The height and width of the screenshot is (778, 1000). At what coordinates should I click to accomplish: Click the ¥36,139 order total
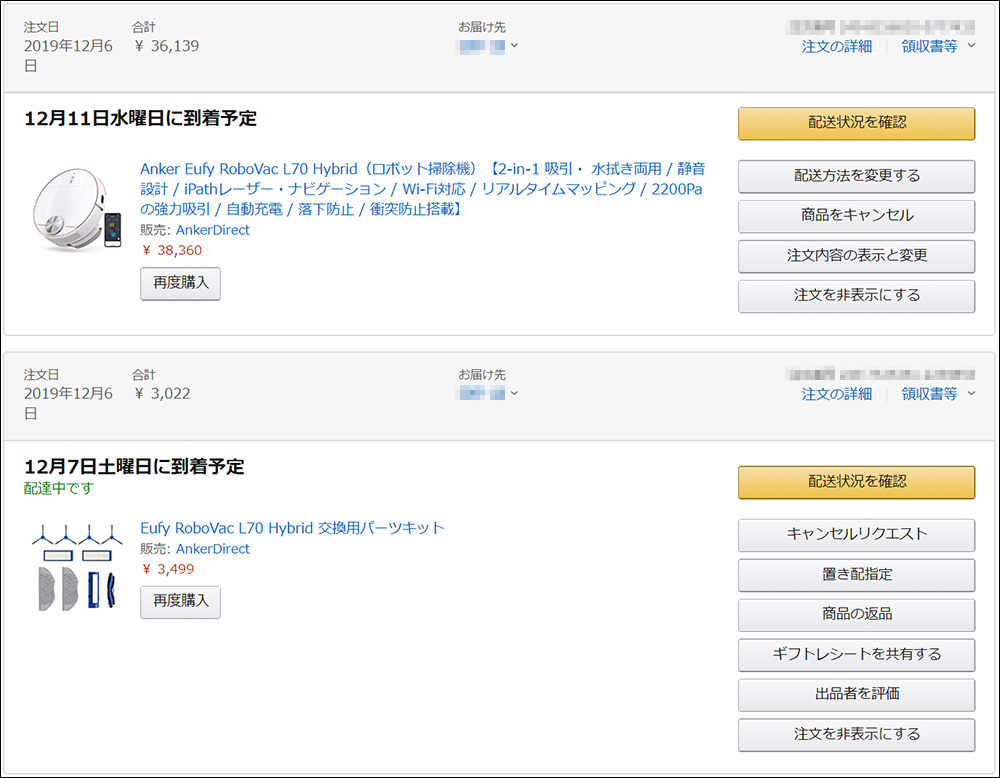click(166, 46)
